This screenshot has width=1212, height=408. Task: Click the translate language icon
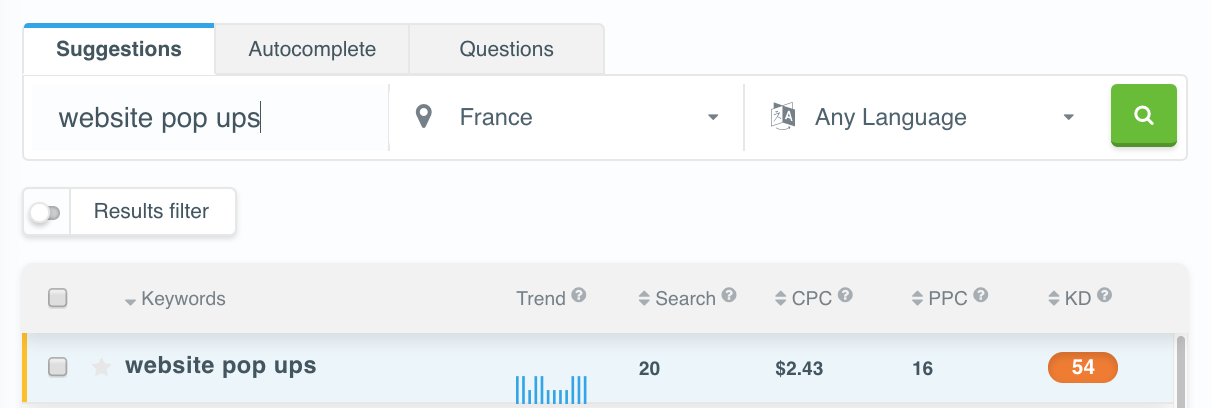pos(782,117)
